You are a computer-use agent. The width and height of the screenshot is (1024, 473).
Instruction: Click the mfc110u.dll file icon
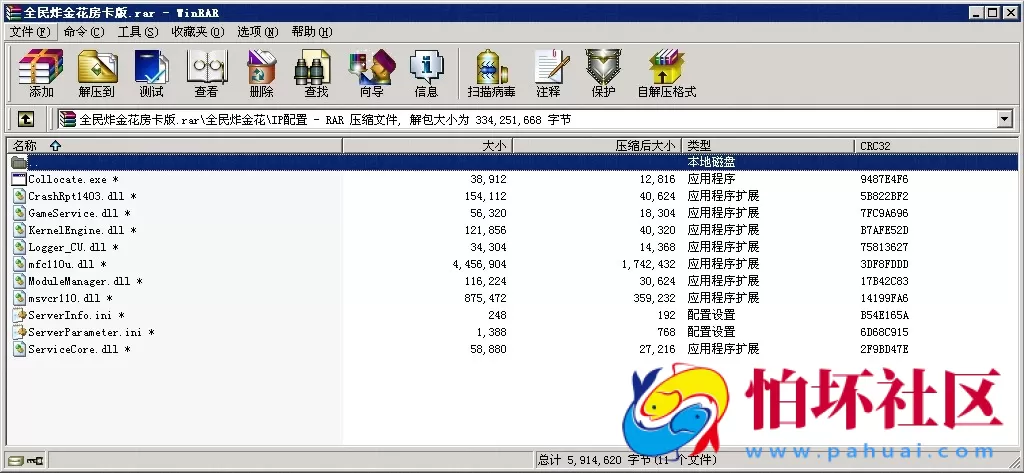tap(19, 264)
